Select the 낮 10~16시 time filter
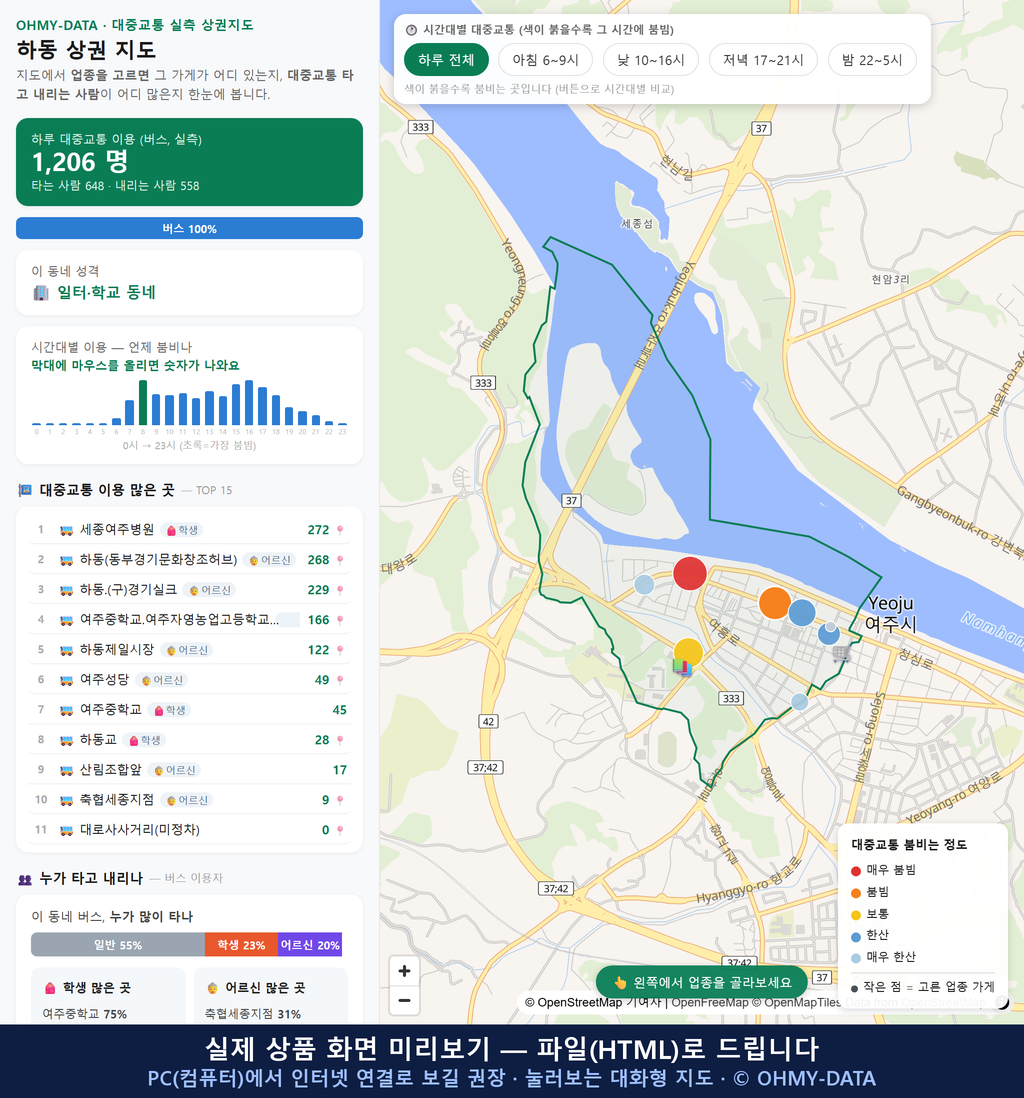Screen dimensions: 1024x1098 [x=651, y=60]
